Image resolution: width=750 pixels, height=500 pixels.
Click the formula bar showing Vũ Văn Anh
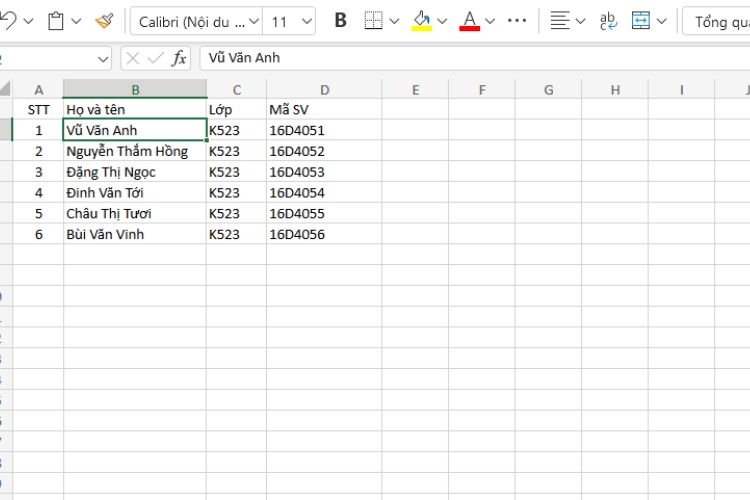(474, 58)
